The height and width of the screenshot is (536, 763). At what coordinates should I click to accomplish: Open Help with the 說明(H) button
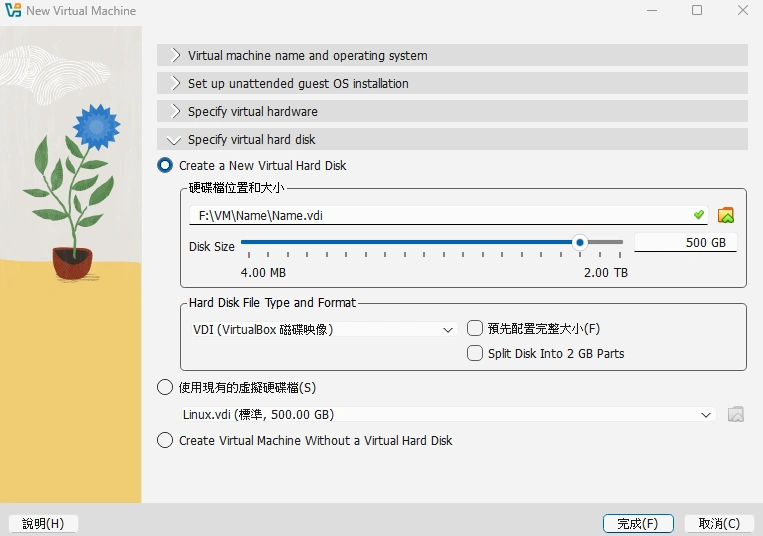(x=43, y=523)
